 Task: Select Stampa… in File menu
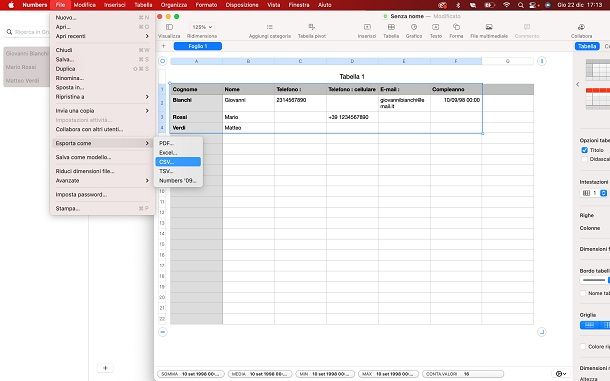point(102,209)
